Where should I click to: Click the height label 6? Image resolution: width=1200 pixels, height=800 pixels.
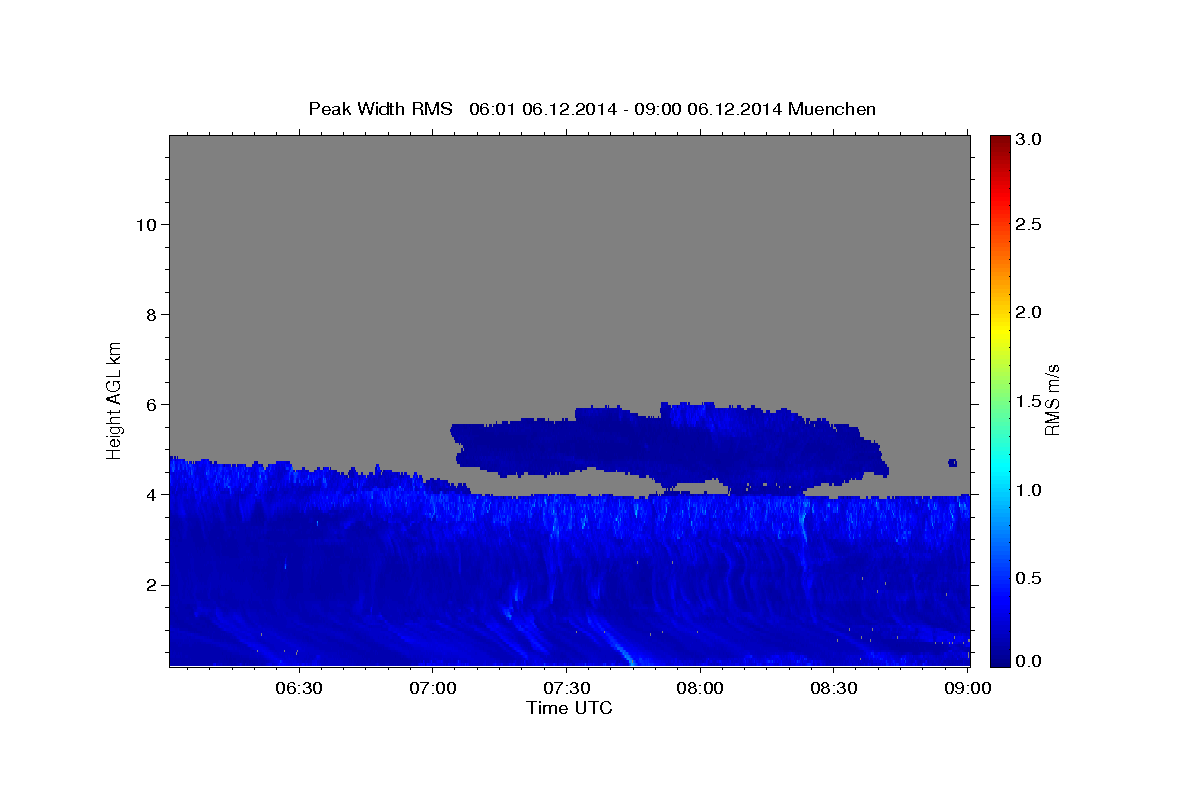[149, 404]
